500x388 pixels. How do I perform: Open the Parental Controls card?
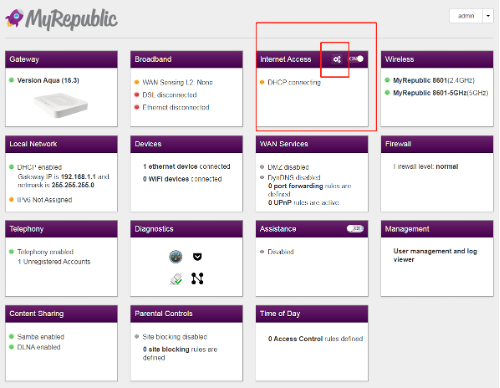click(186, 343)
